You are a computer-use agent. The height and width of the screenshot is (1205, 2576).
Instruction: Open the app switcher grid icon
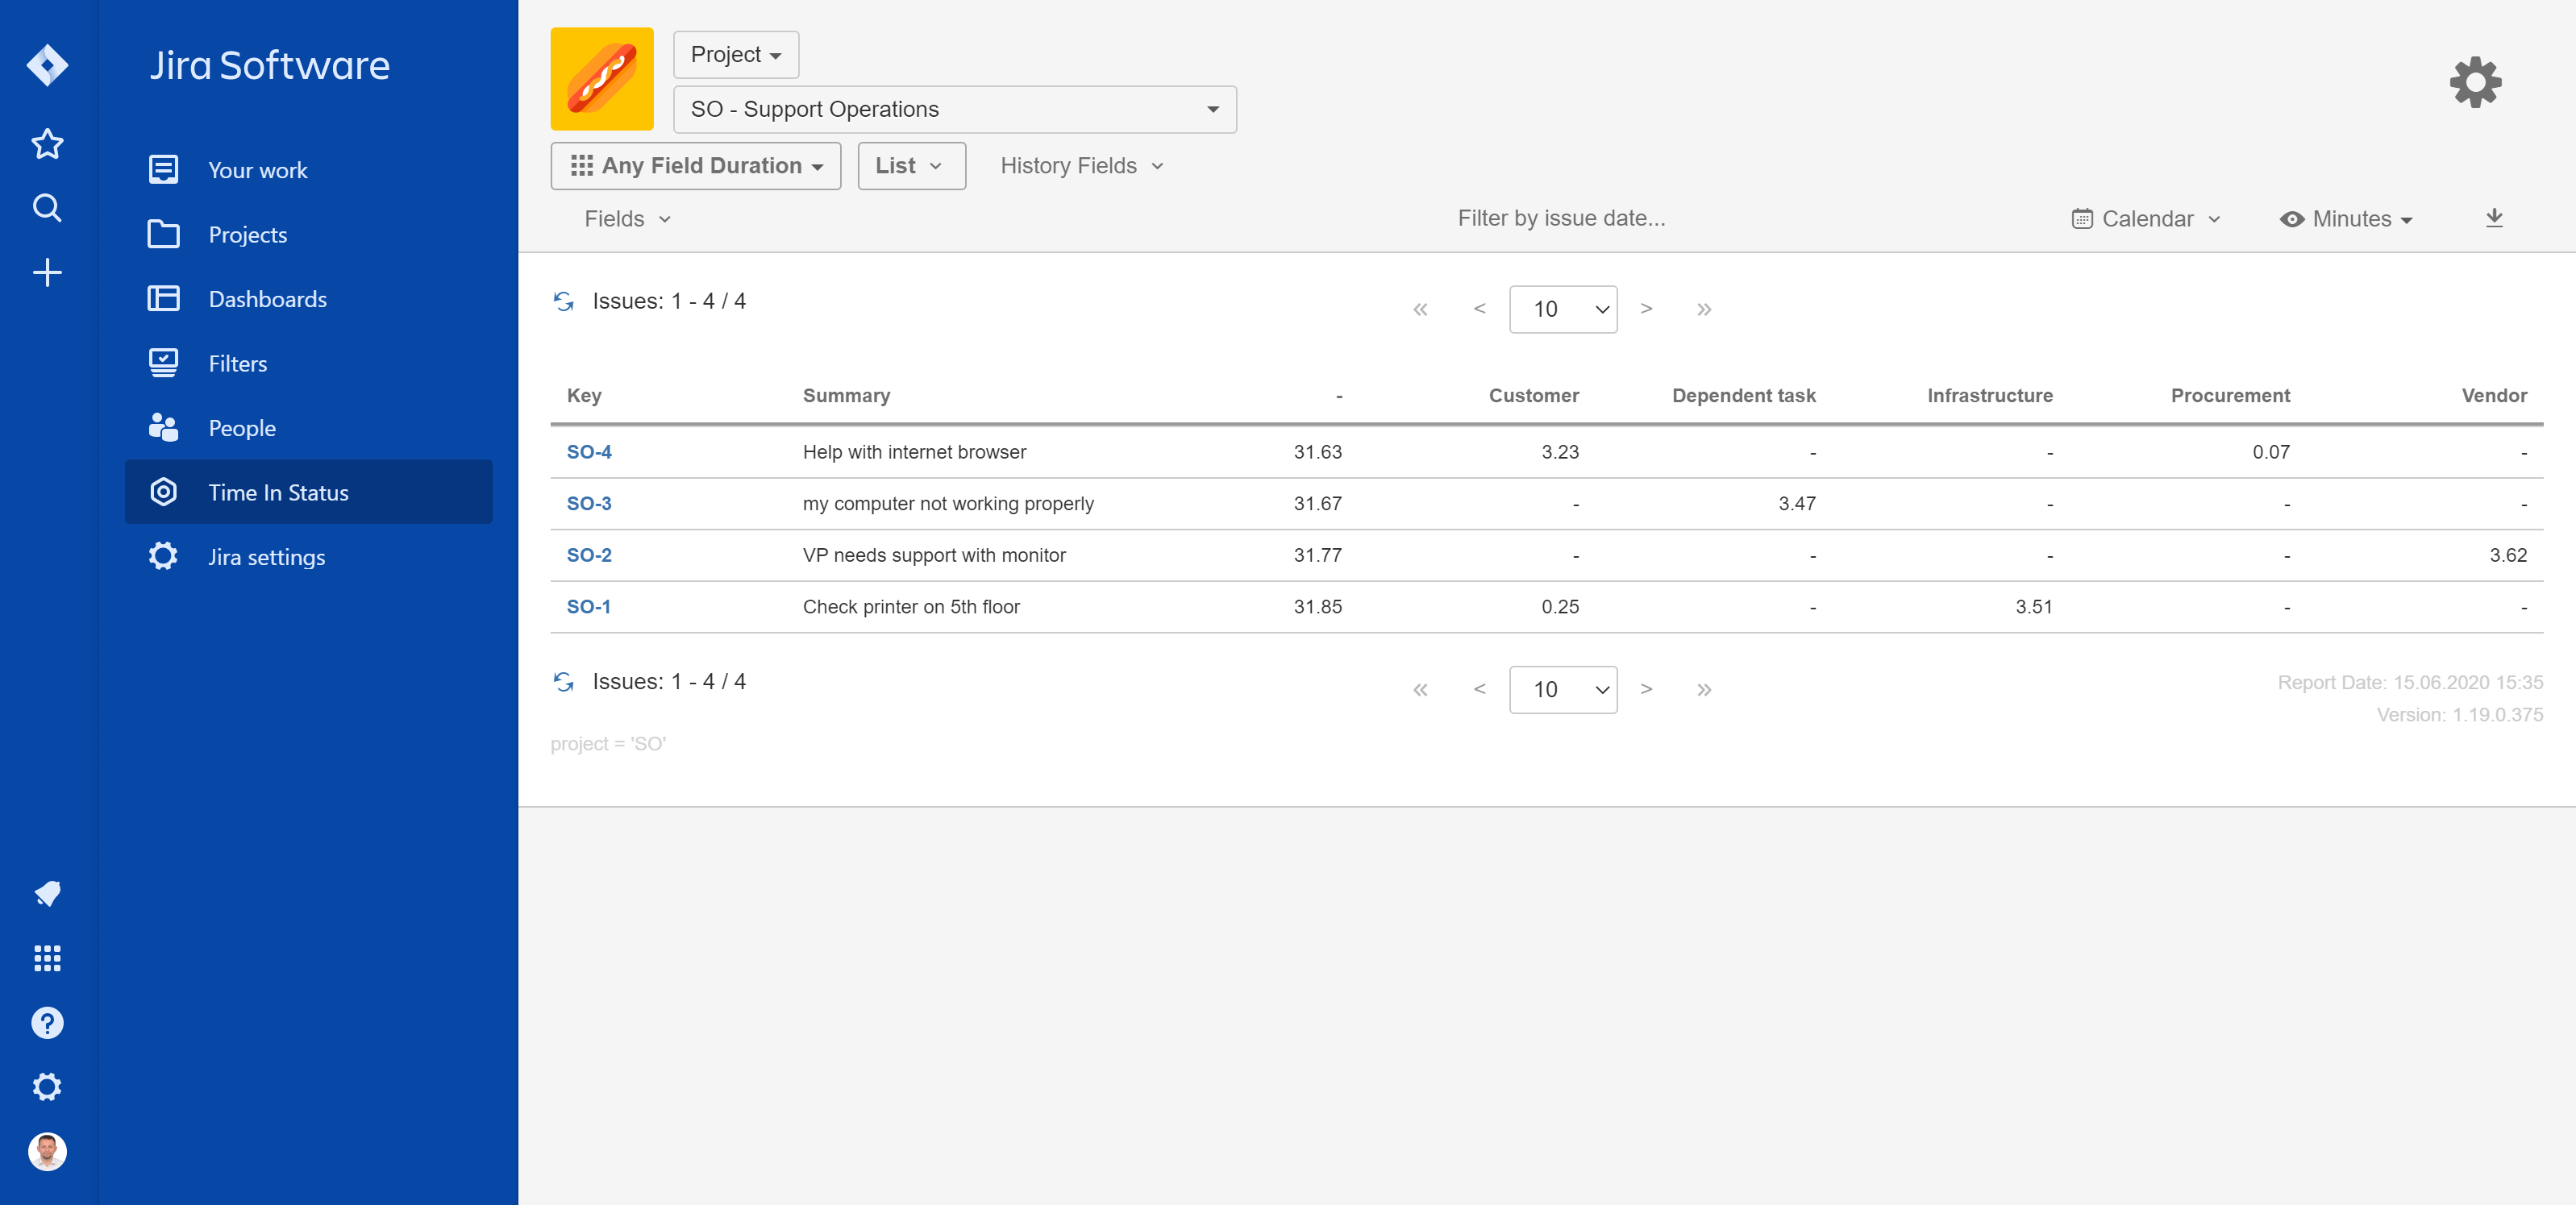coord(47,959)
